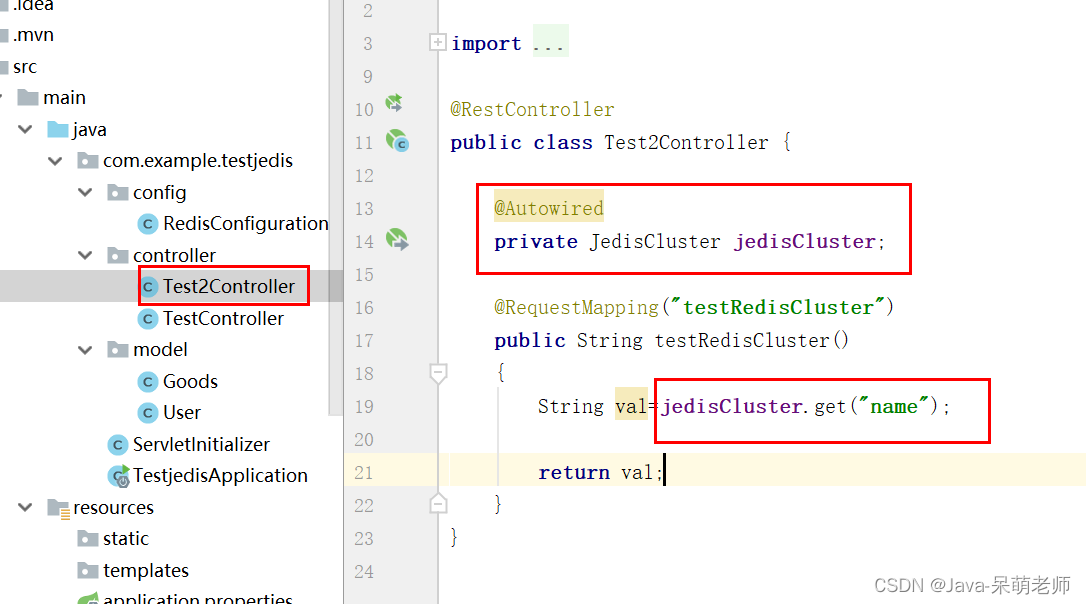Click the com.example.testjedis package icon
Screen dimensions: 1086x604
click(87, 161)
